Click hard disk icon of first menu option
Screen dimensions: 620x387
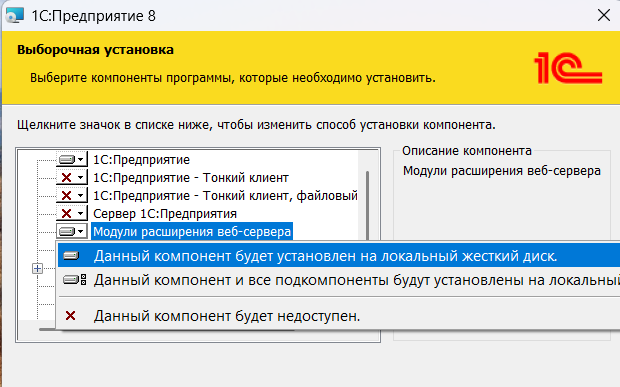point(71,256)
